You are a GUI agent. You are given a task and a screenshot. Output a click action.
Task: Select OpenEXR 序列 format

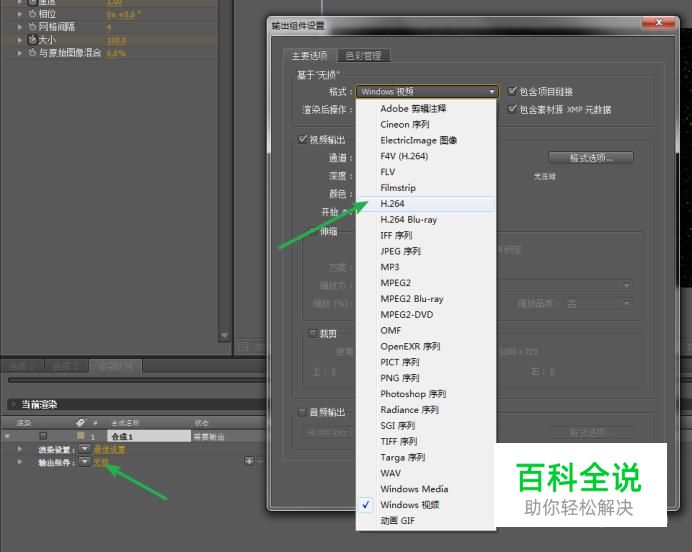pyautogui.click(x=426, y=346)
